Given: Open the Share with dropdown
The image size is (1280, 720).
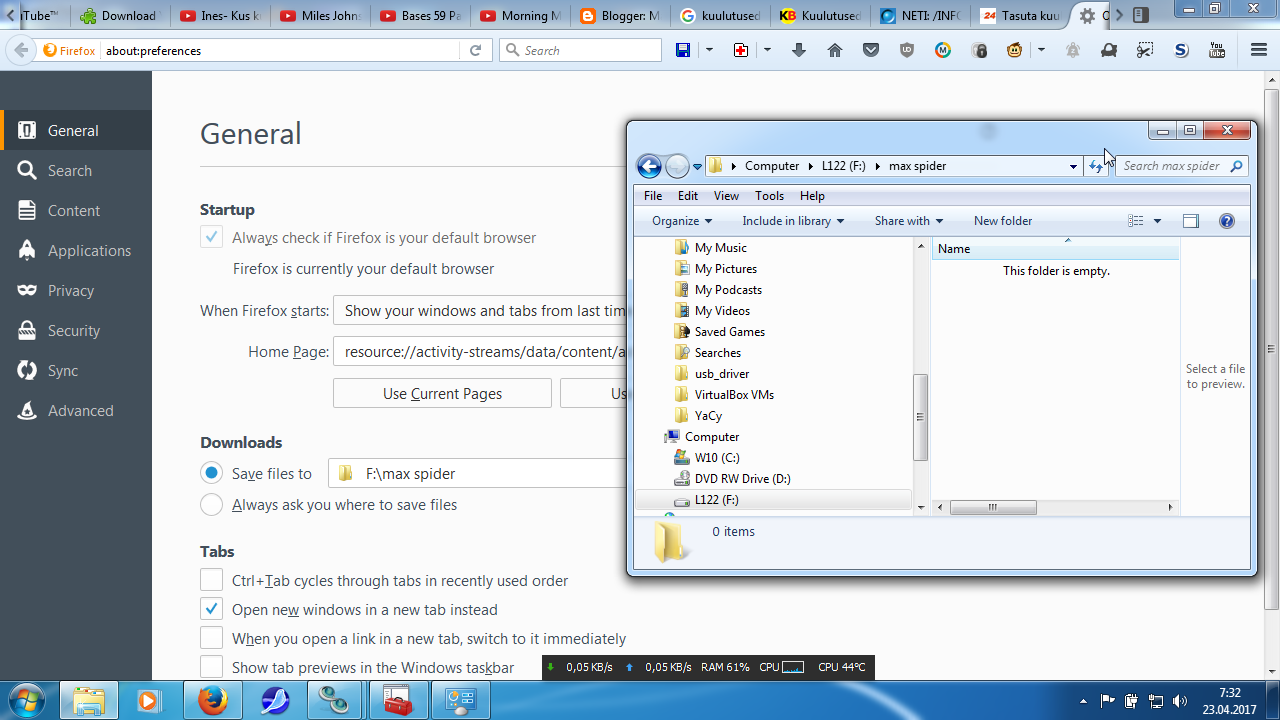Looking at the screenshot, I should (x=909, y=221).
